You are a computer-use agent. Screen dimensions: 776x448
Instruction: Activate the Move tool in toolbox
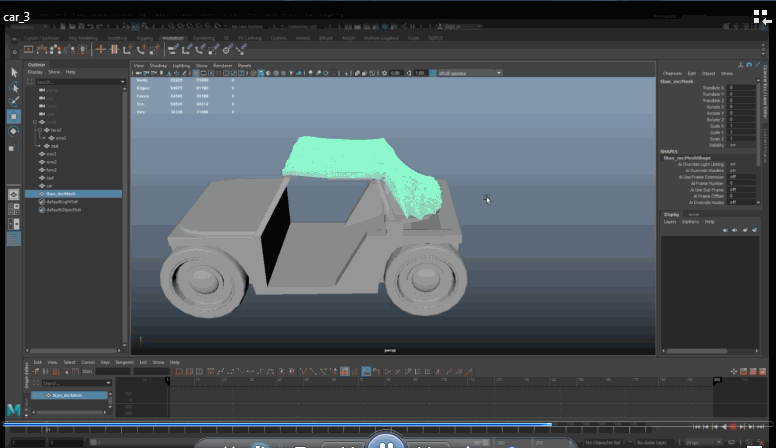tap(14, 116)
